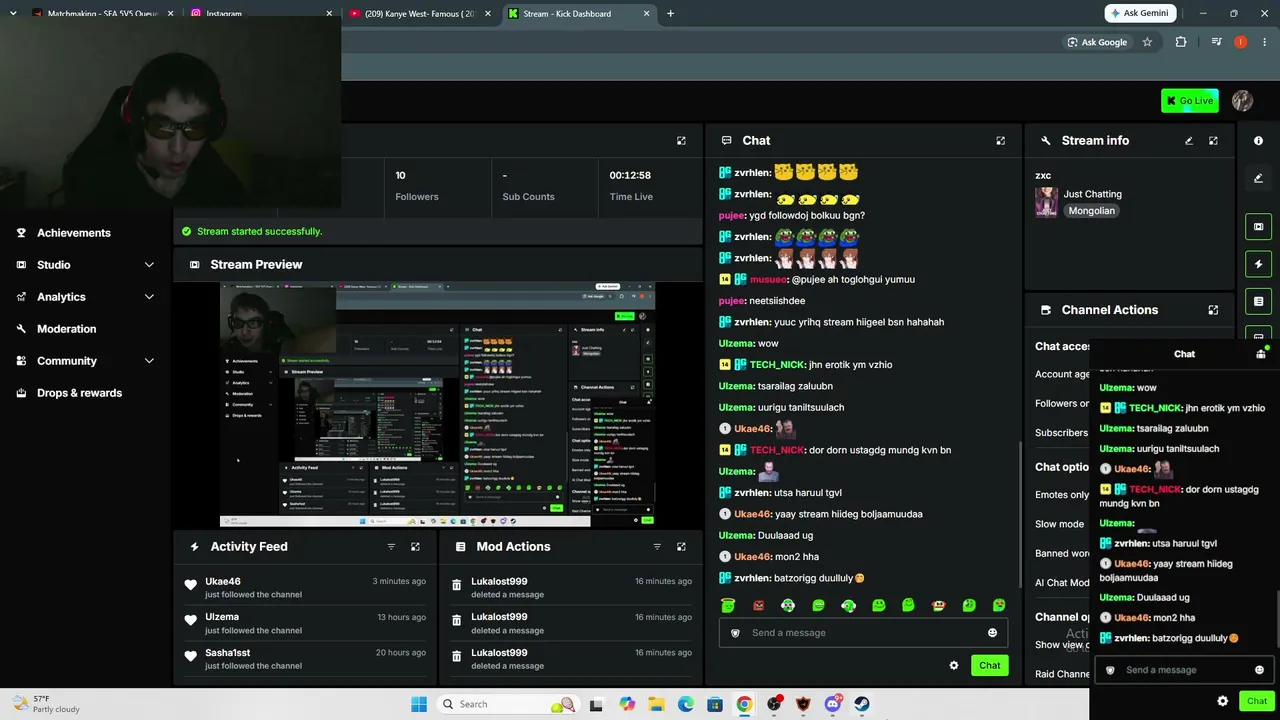
Task: Open the emoji picker in main chat input
Action: 992,633
